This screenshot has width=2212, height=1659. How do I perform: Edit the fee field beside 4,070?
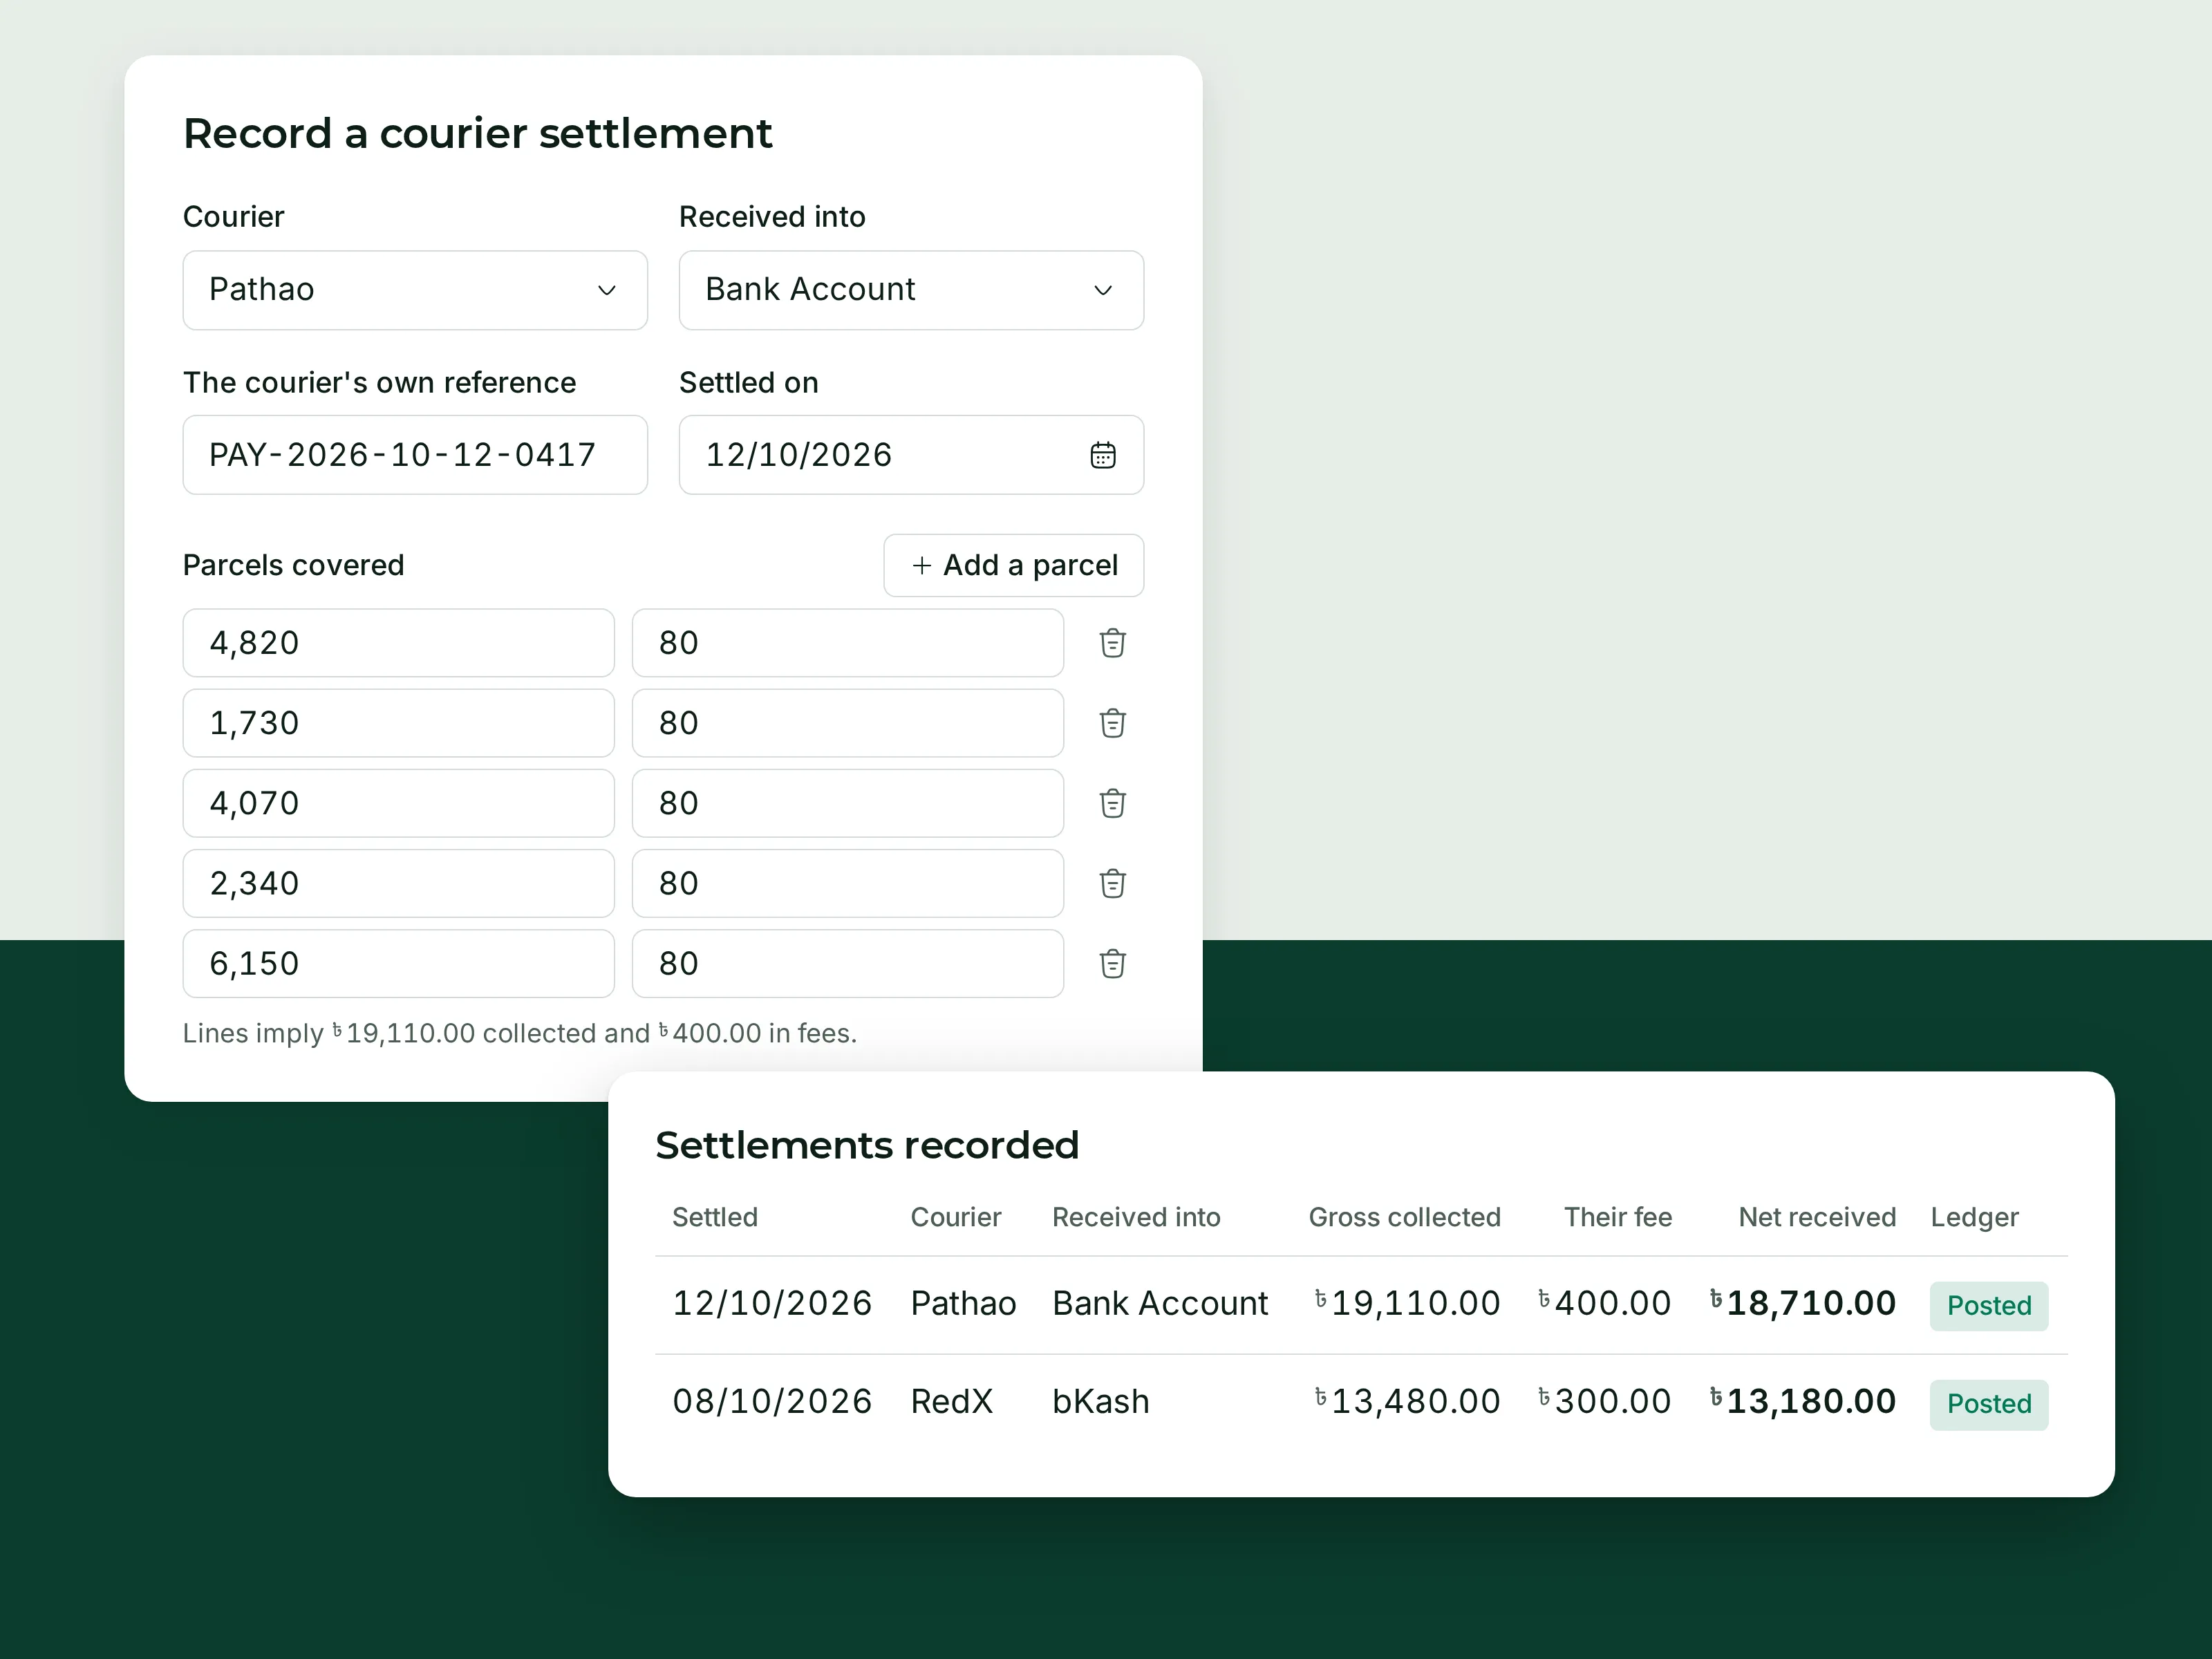click(x=848, y=803)
